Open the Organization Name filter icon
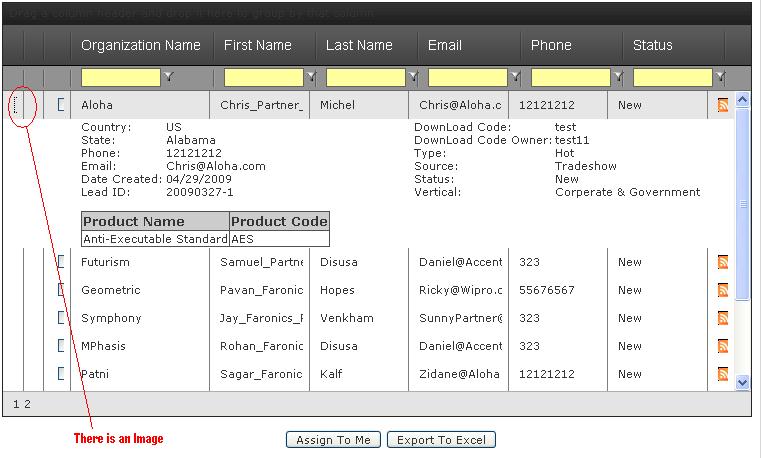Image resolution: width=761 pixels, height=458 pixels. coord(168,77)
